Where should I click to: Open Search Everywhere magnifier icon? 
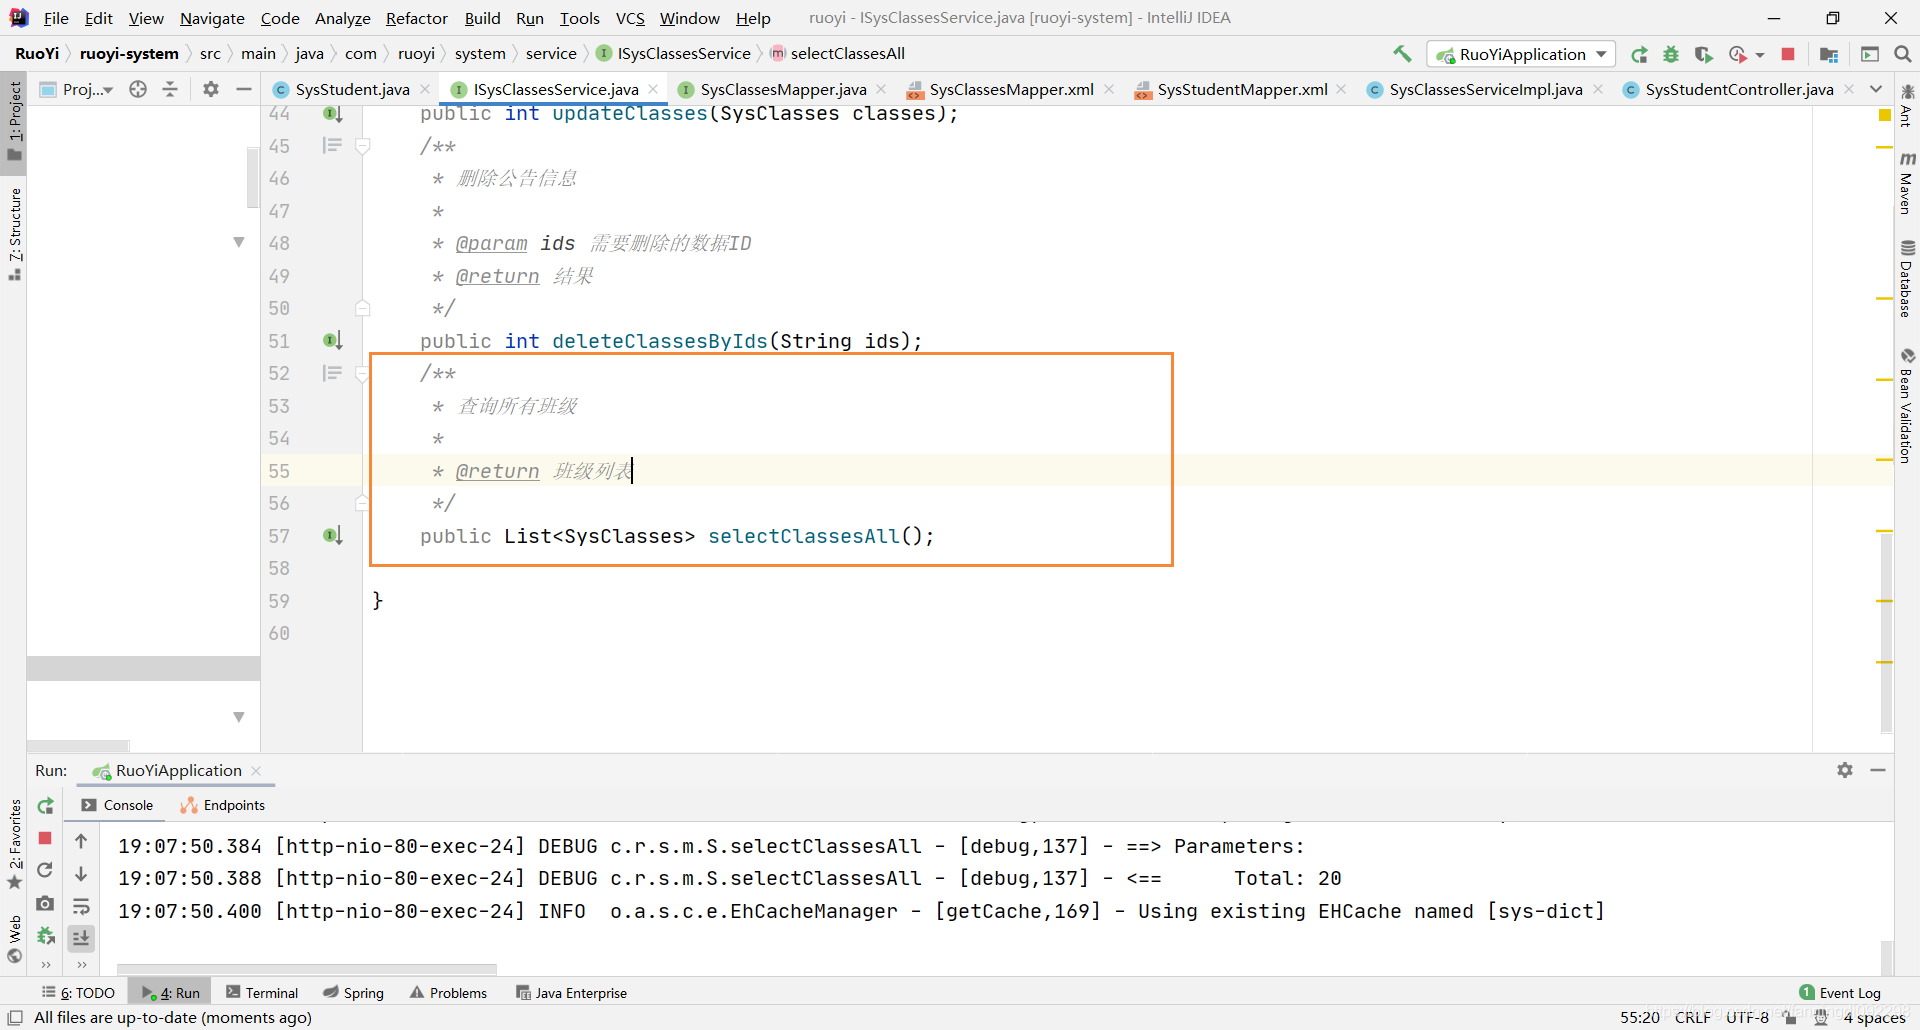click(1903, 54)
